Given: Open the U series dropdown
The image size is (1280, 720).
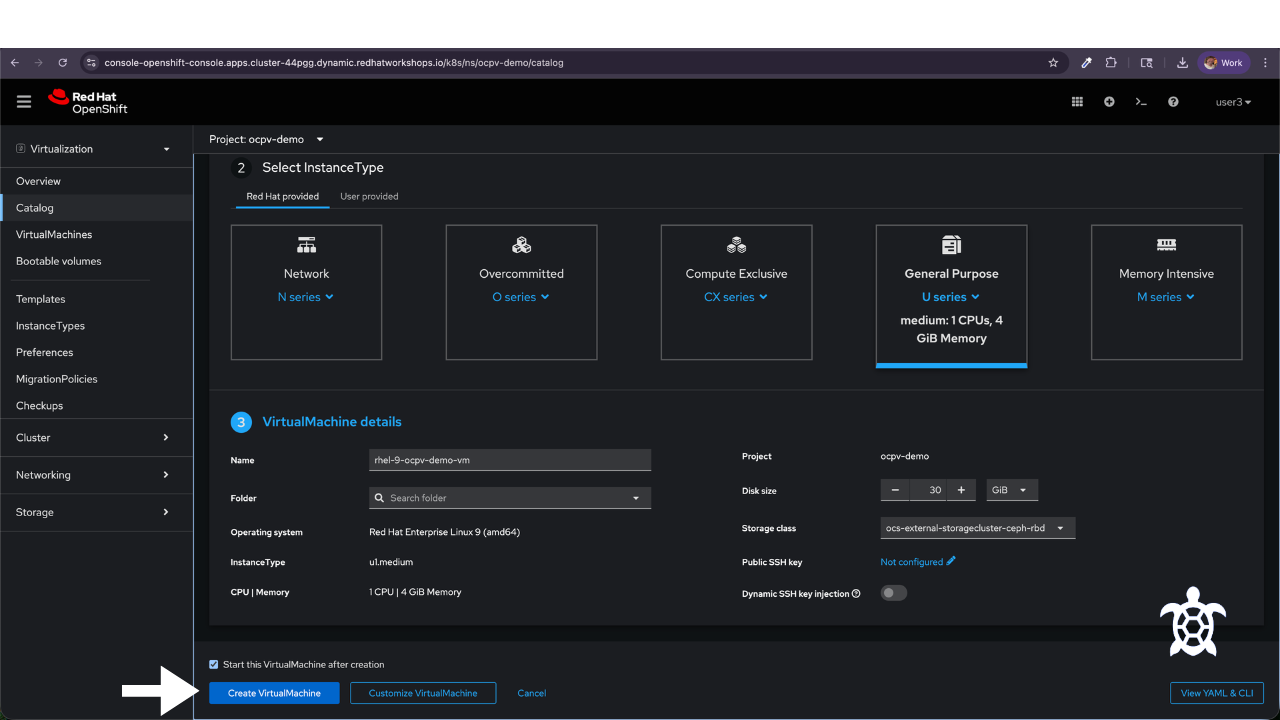Looking at the screenshot, I should 951,297.
